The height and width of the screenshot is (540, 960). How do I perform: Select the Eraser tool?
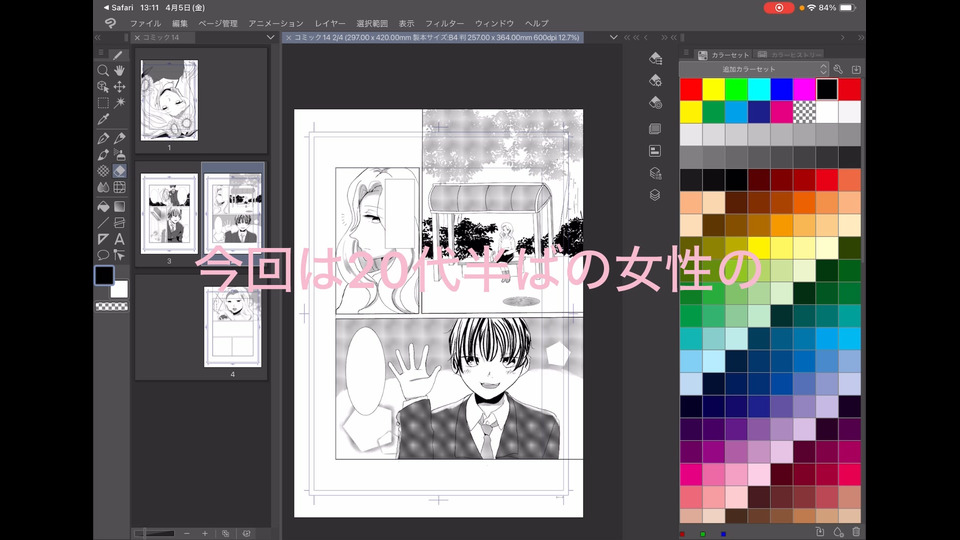(x=119, y=171)
